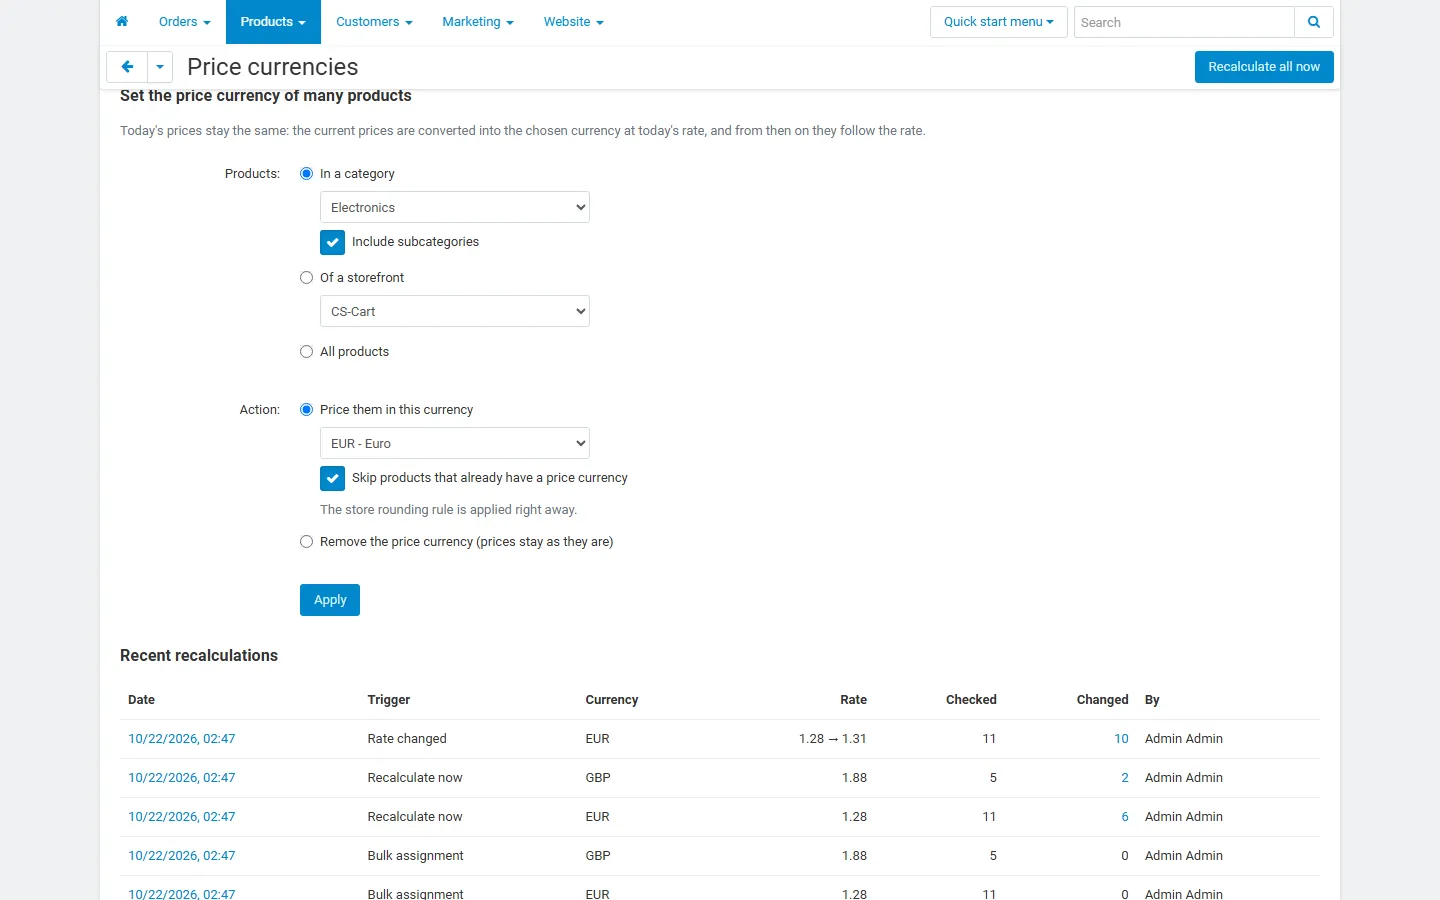Select 'Price them in this currency' radio
Viewport: 1440px width, 900px height.
(307, 410)
